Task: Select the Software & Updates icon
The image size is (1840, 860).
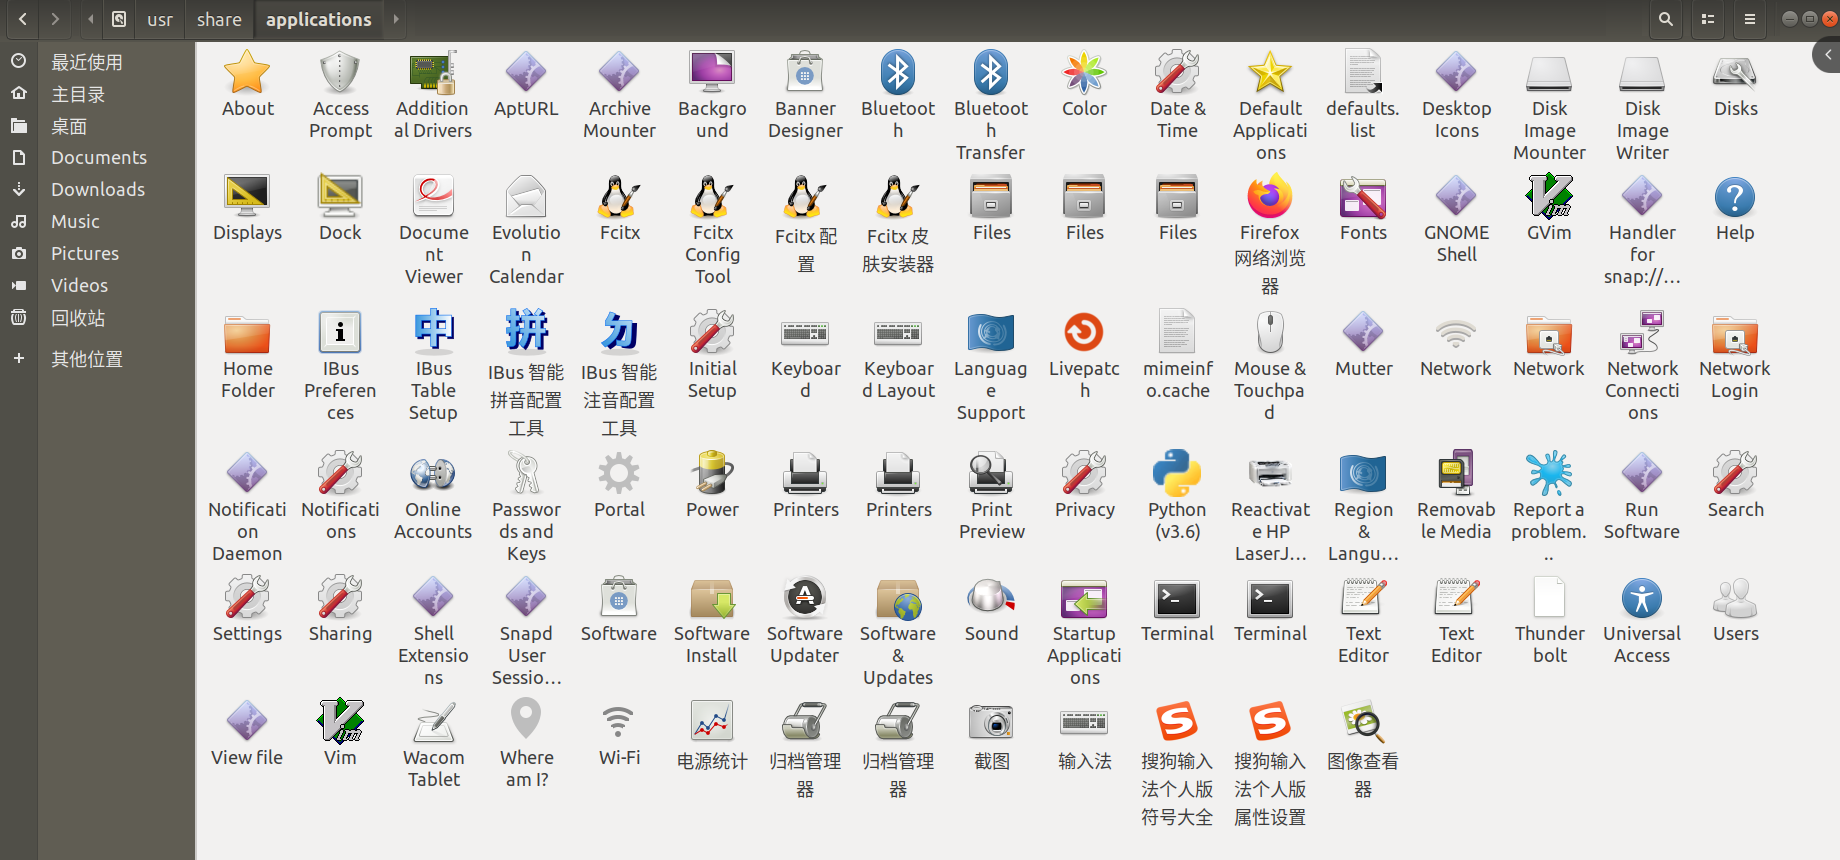Action: pyautogui.click(x=898, y=598)
